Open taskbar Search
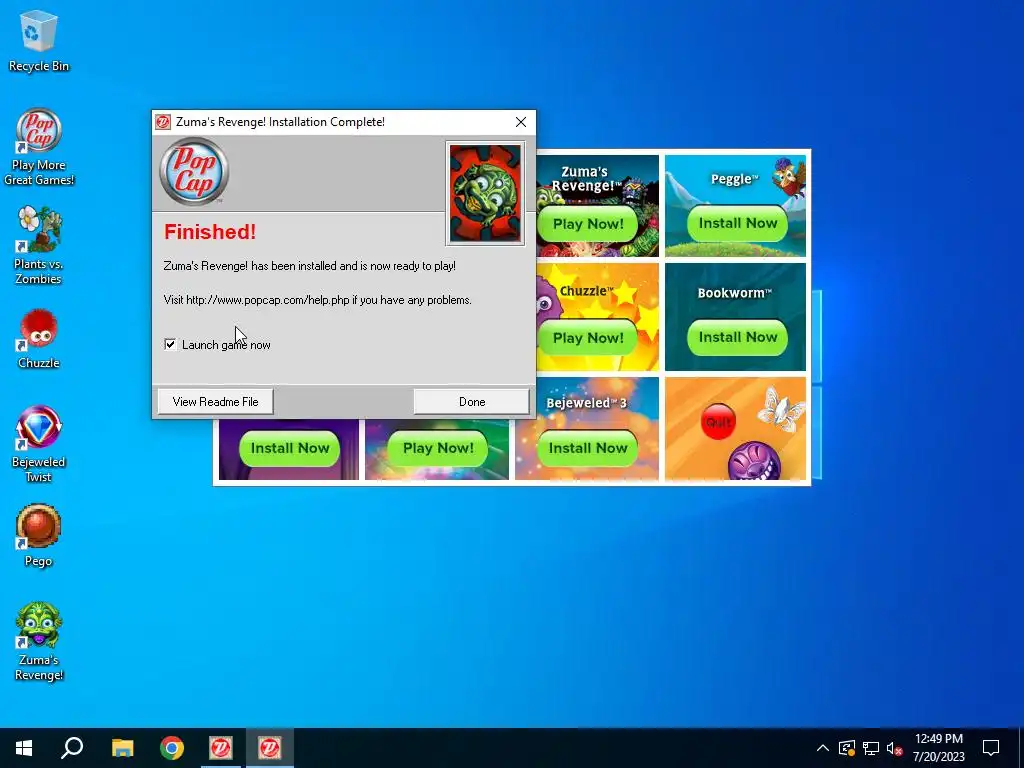Viewport: 1024px width, 768px height. (72, 748)
